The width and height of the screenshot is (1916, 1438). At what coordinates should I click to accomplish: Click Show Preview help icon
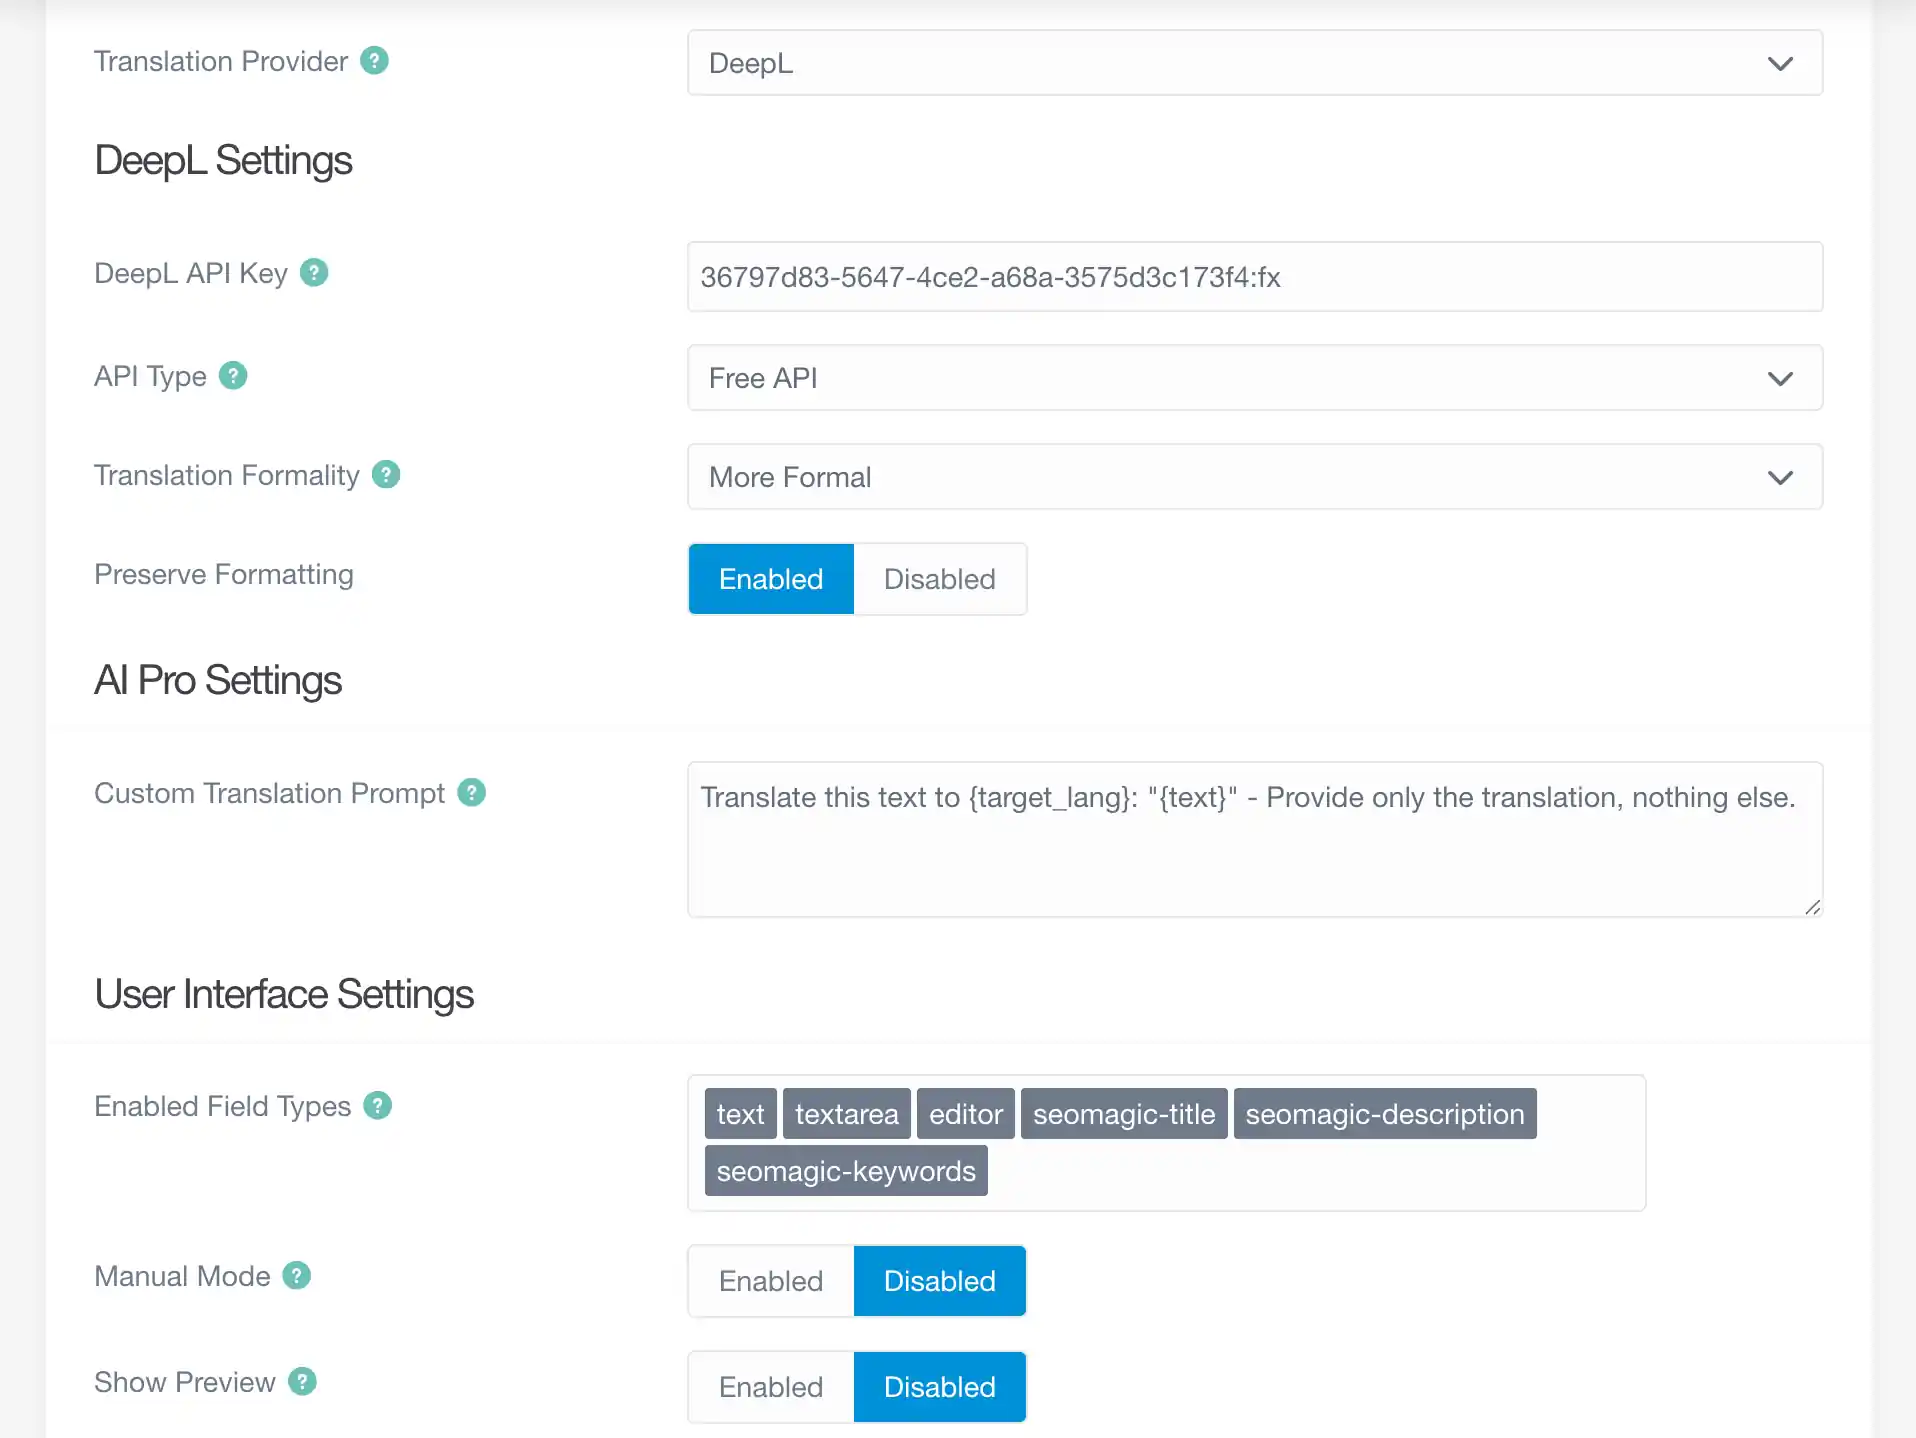point(302,1382)
